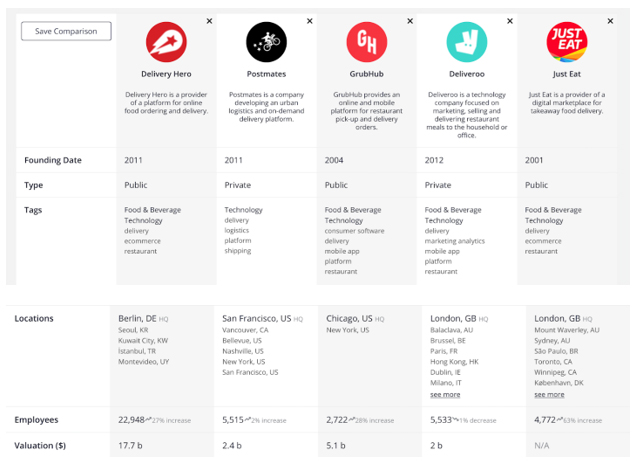
Task: Remove Postmates from the comparison
Action: (x=309, y=21)
